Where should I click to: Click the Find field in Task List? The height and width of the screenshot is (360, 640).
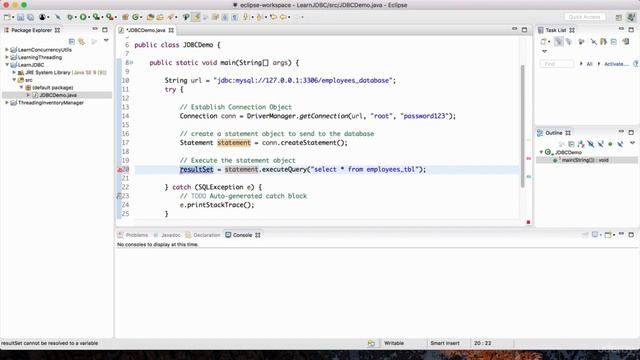coord(557,64)
